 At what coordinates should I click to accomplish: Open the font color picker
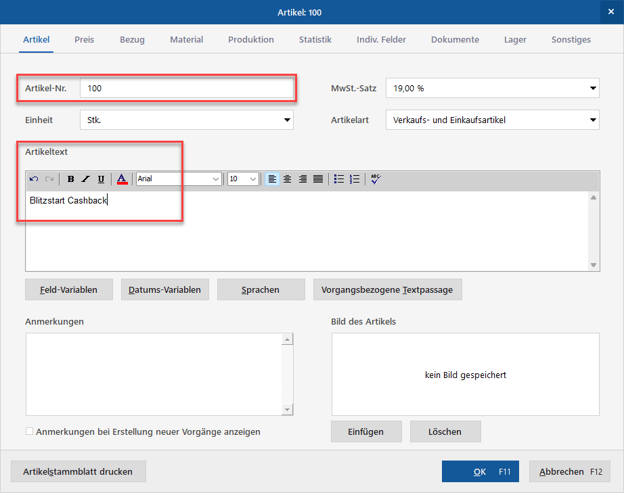pyautogui.click(x=122, y=179)
